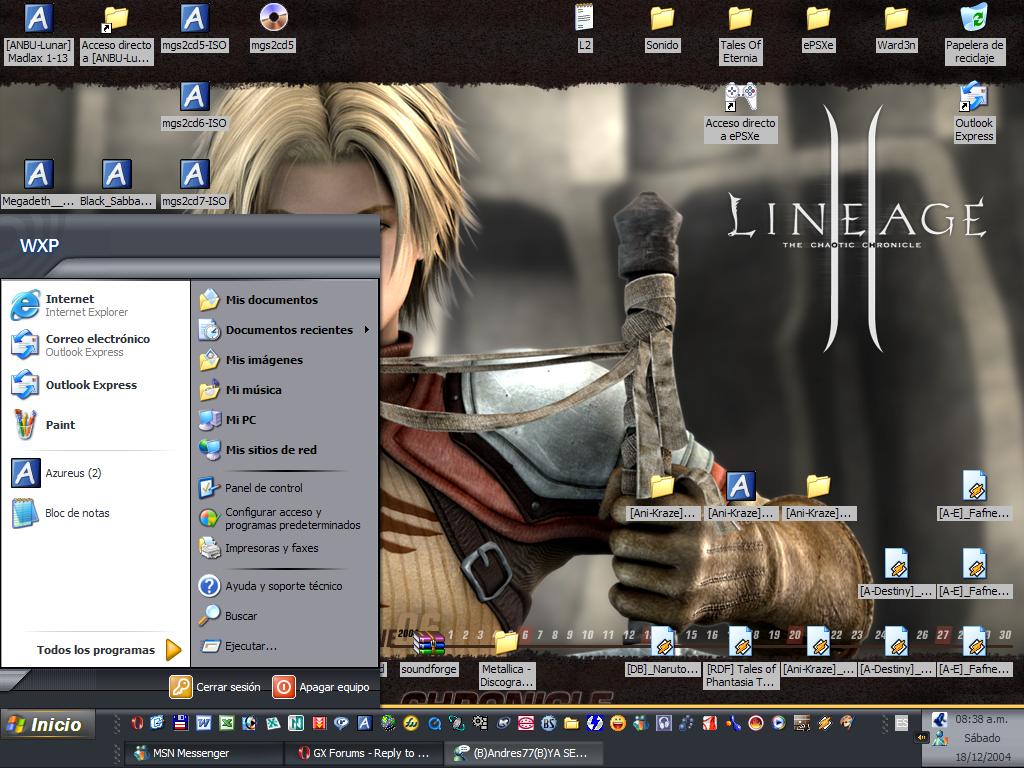Expand the Documentos recientes submenu arrow
The width and height of the screenshot is (1024, 768).
[x=367, y=330]
